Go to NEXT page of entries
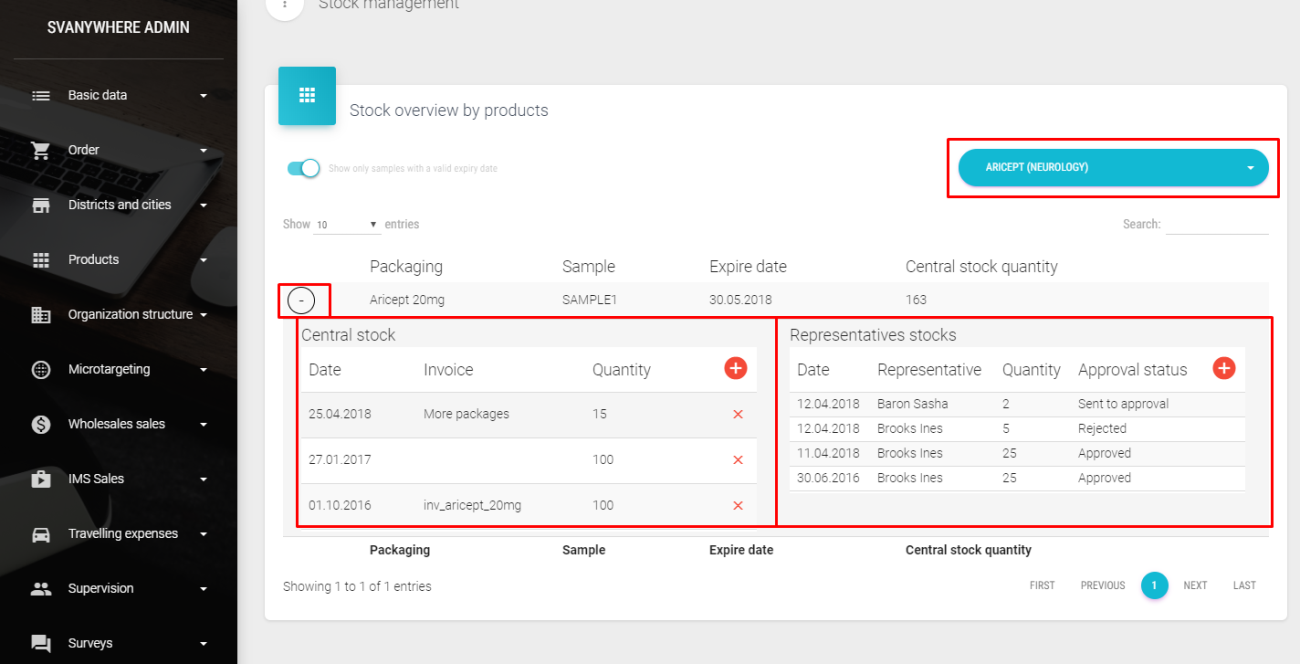The image size is (1300, 664). [1195, 586]
